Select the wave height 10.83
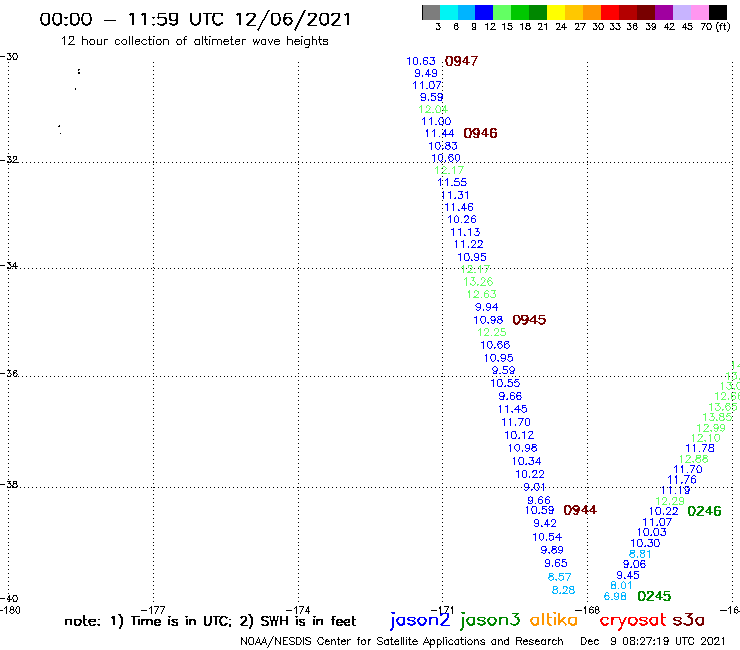 tap(443, 146)
